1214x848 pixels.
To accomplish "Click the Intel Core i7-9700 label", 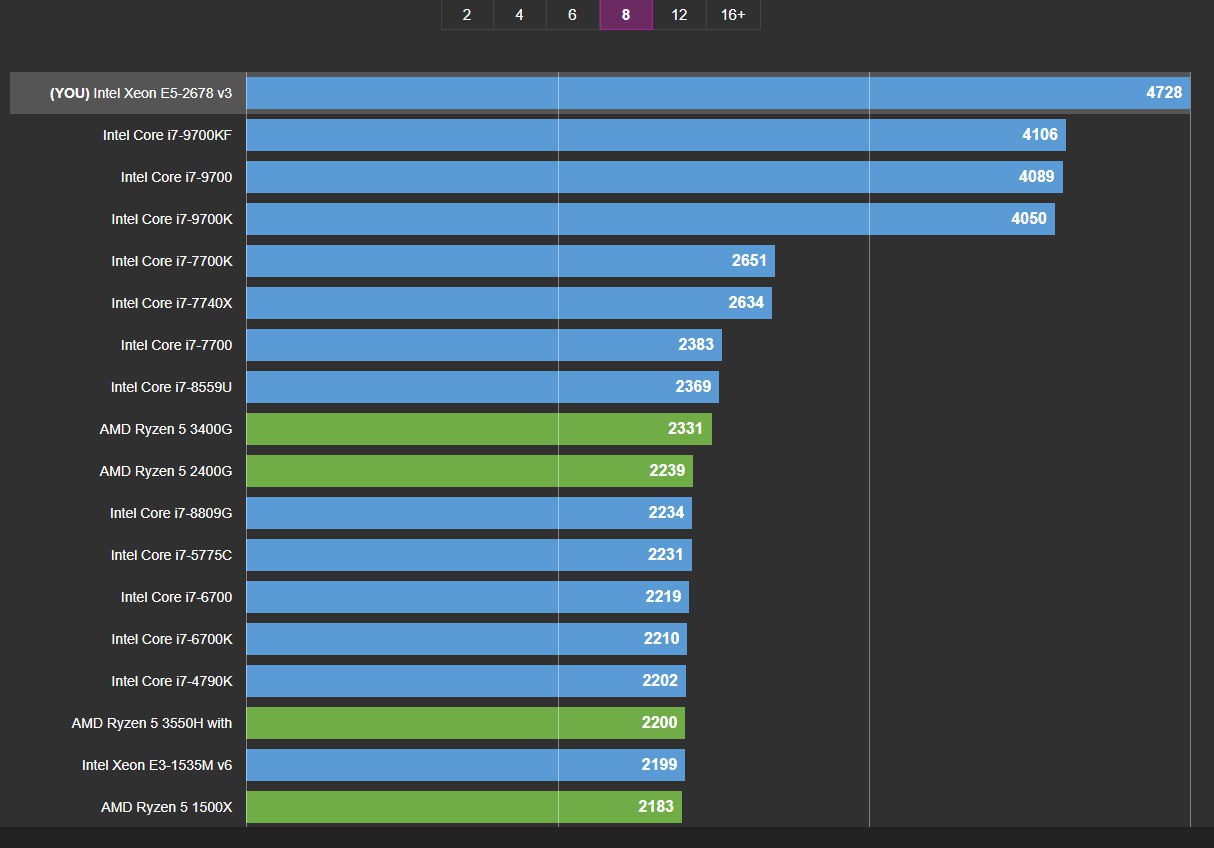I will pyautogui.click(x=176, y=177).
